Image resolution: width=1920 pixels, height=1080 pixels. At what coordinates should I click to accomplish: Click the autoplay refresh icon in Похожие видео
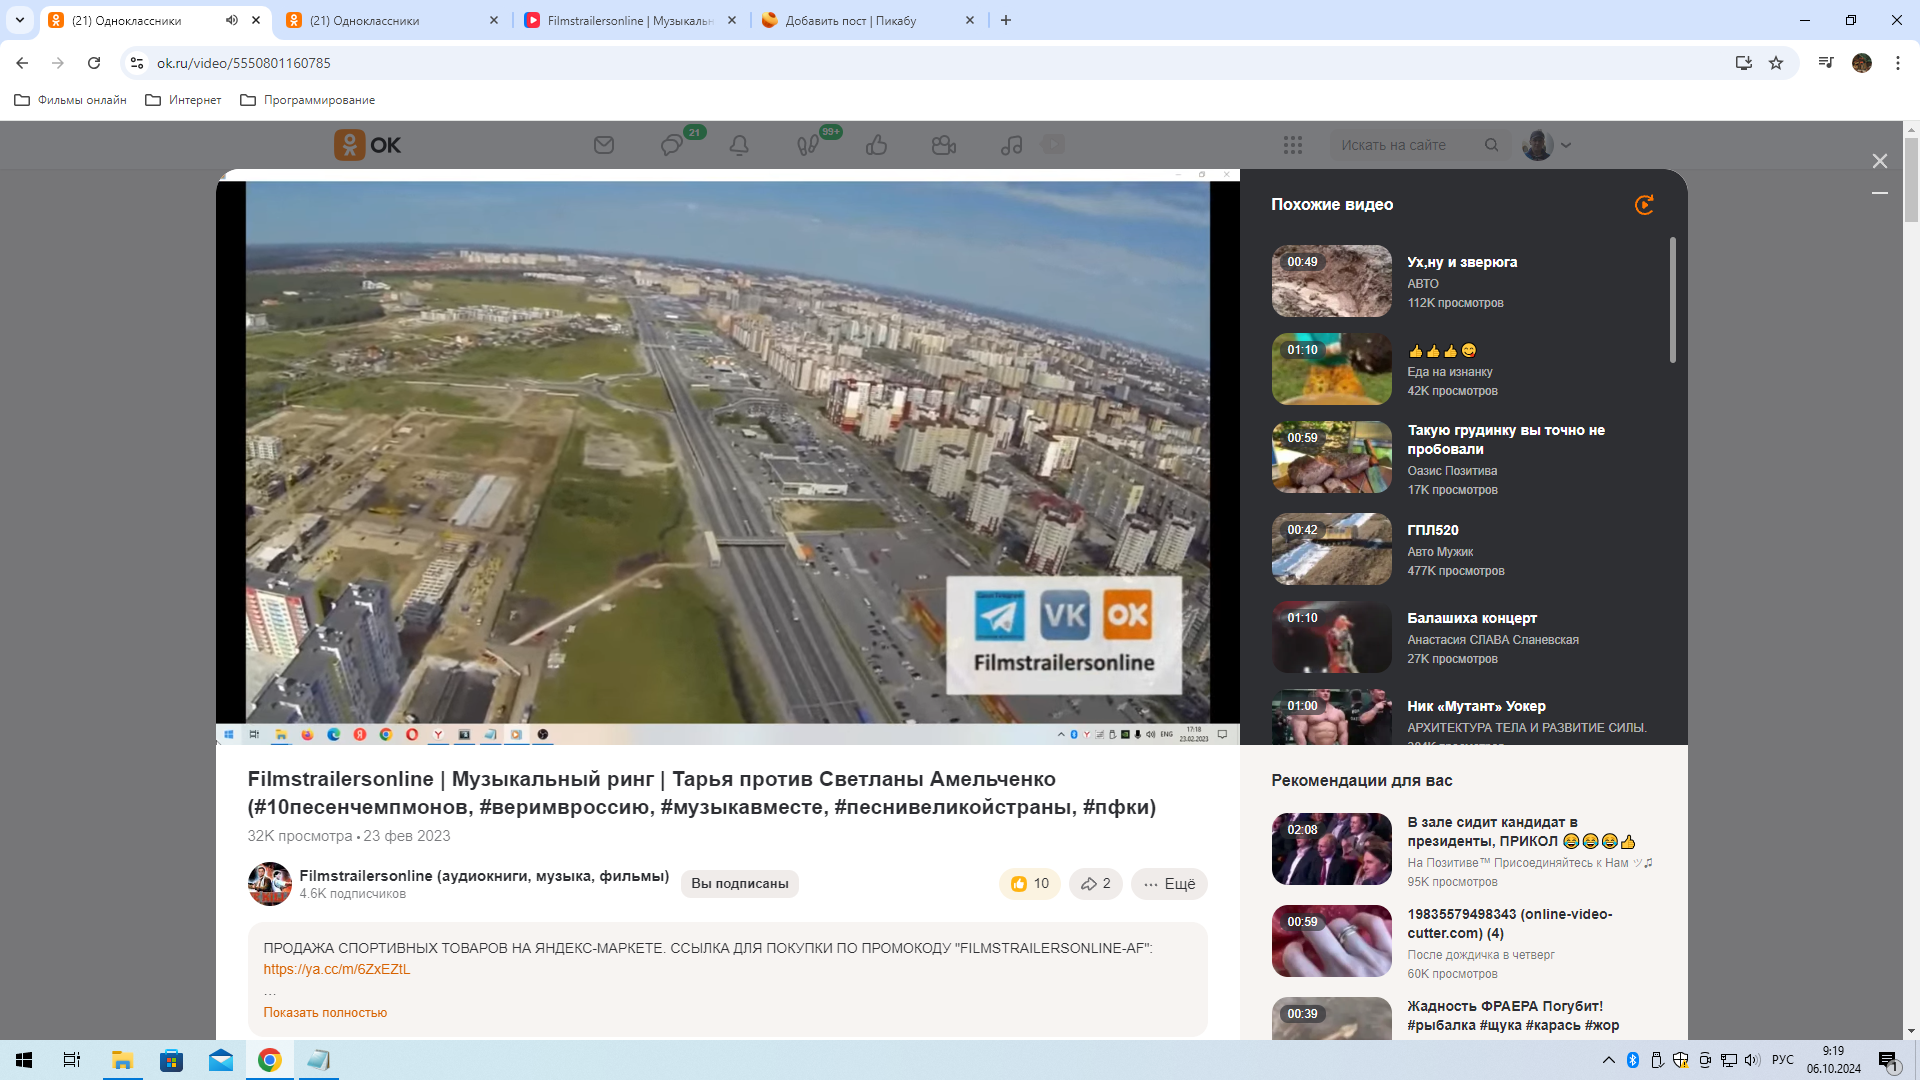(x=1644, y=205)
